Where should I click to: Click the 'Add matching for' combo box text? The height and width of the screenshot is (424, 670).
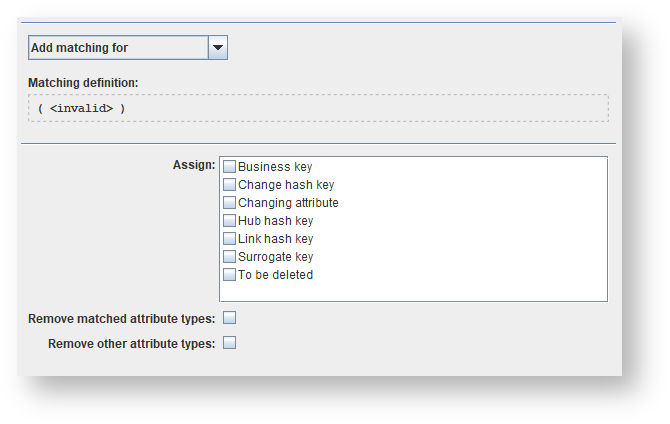[x=117, y=48]
